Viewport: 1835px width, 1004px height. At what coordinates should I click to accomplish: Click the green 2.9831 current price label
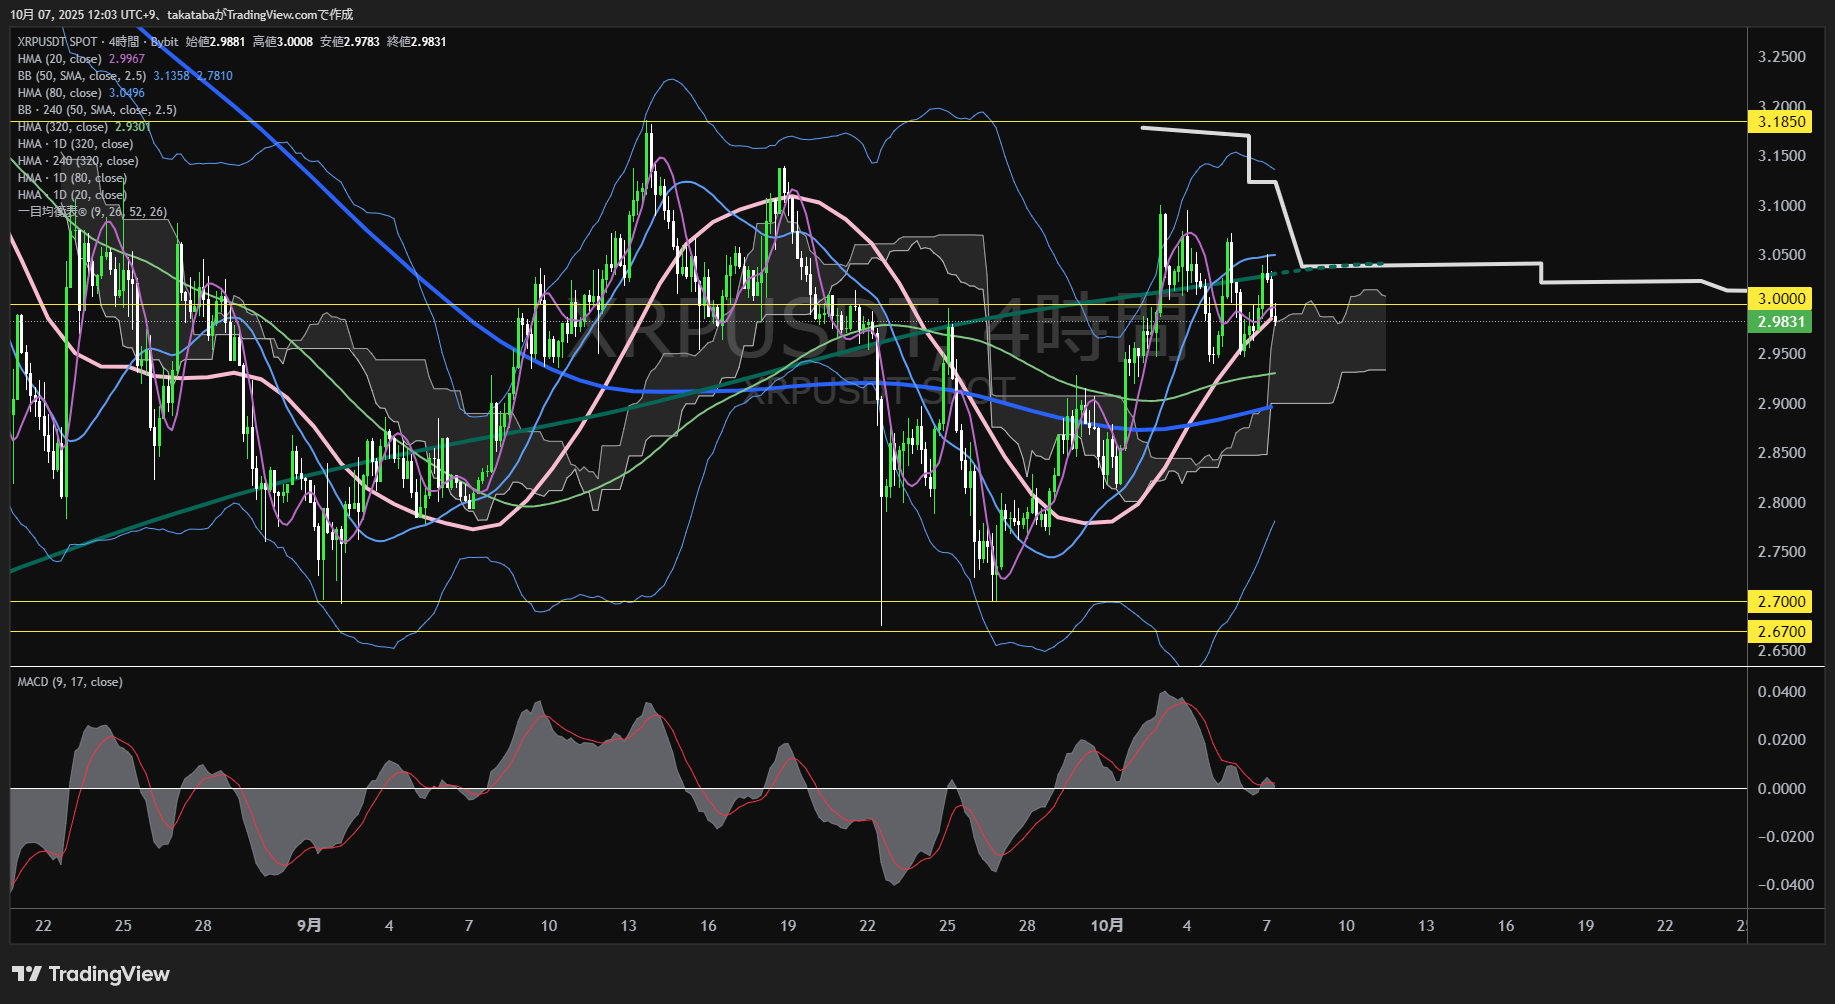pos(1781,322)
